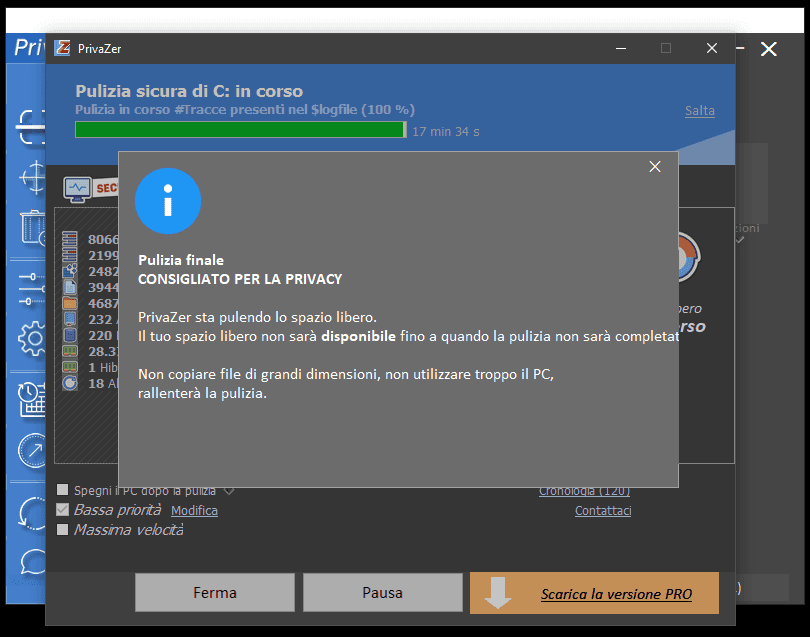
Task: Open the speech bubble icon in the sidebar
Action: (x=33, y=562)
